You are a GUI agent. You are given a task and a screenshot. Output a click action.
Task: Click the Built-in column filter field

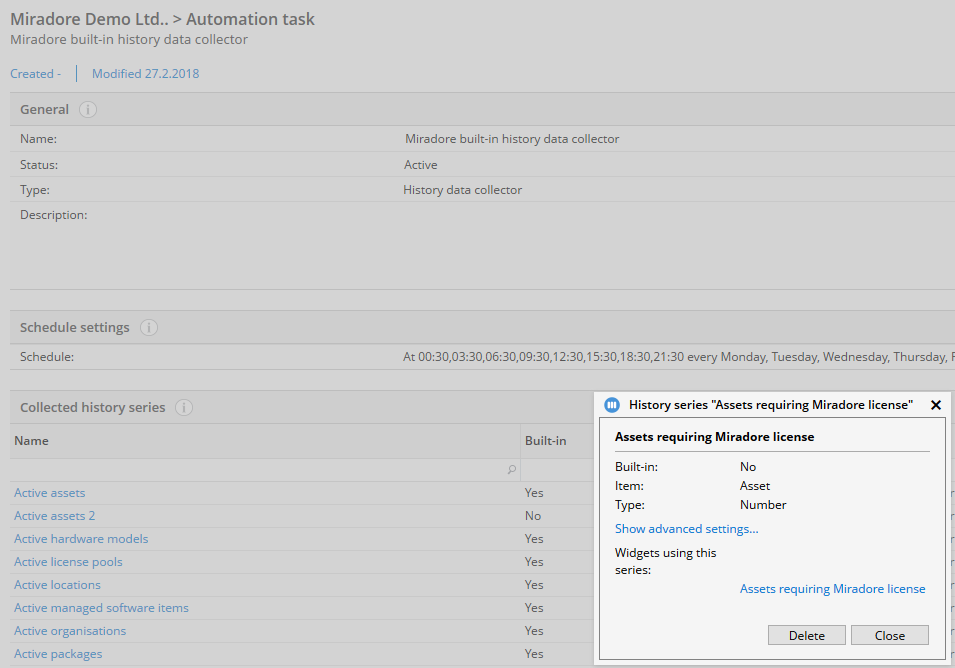[557, 469]
